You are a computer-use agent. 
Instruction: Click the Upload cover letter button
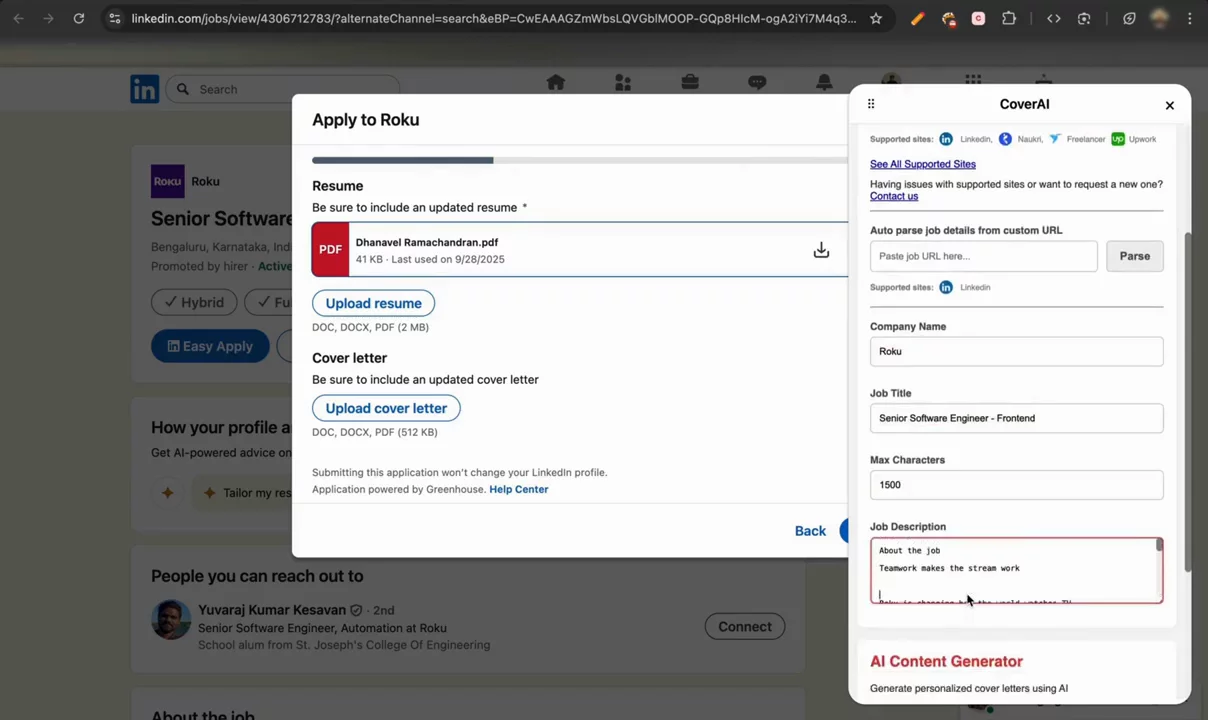[386, 408]
